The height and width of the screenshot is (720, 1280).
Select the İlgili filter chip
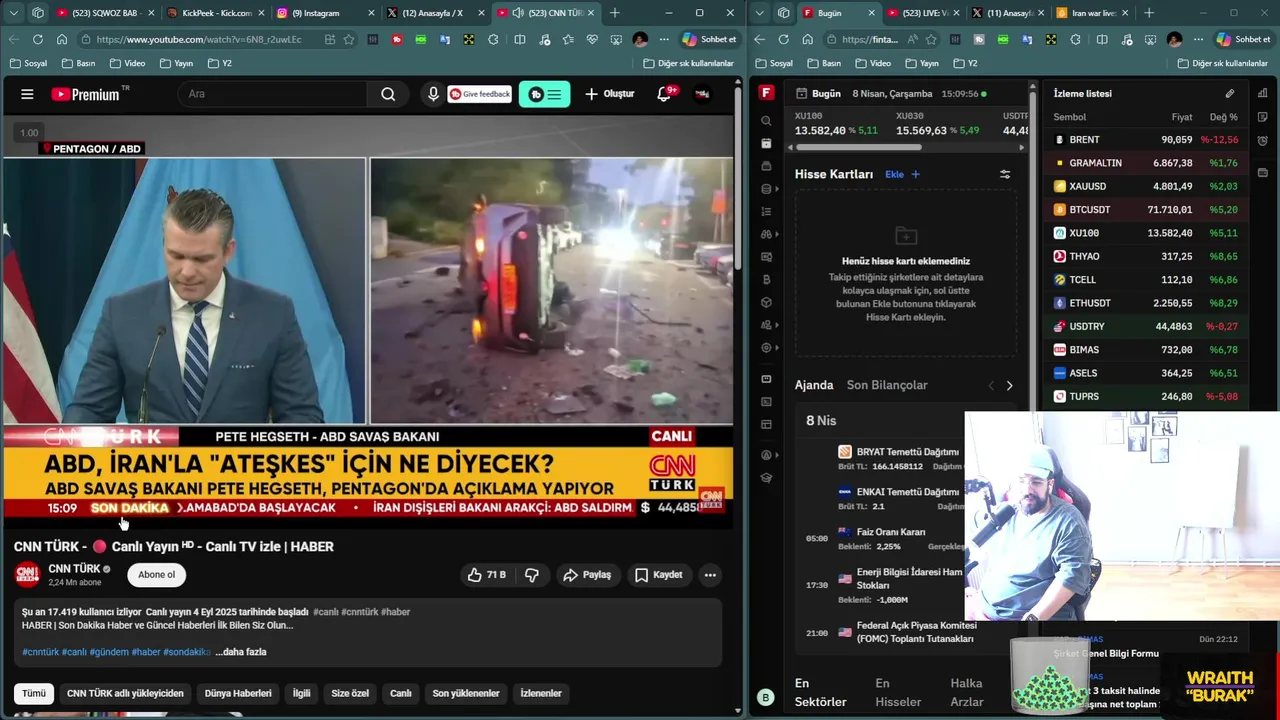[x=301, y=693]
